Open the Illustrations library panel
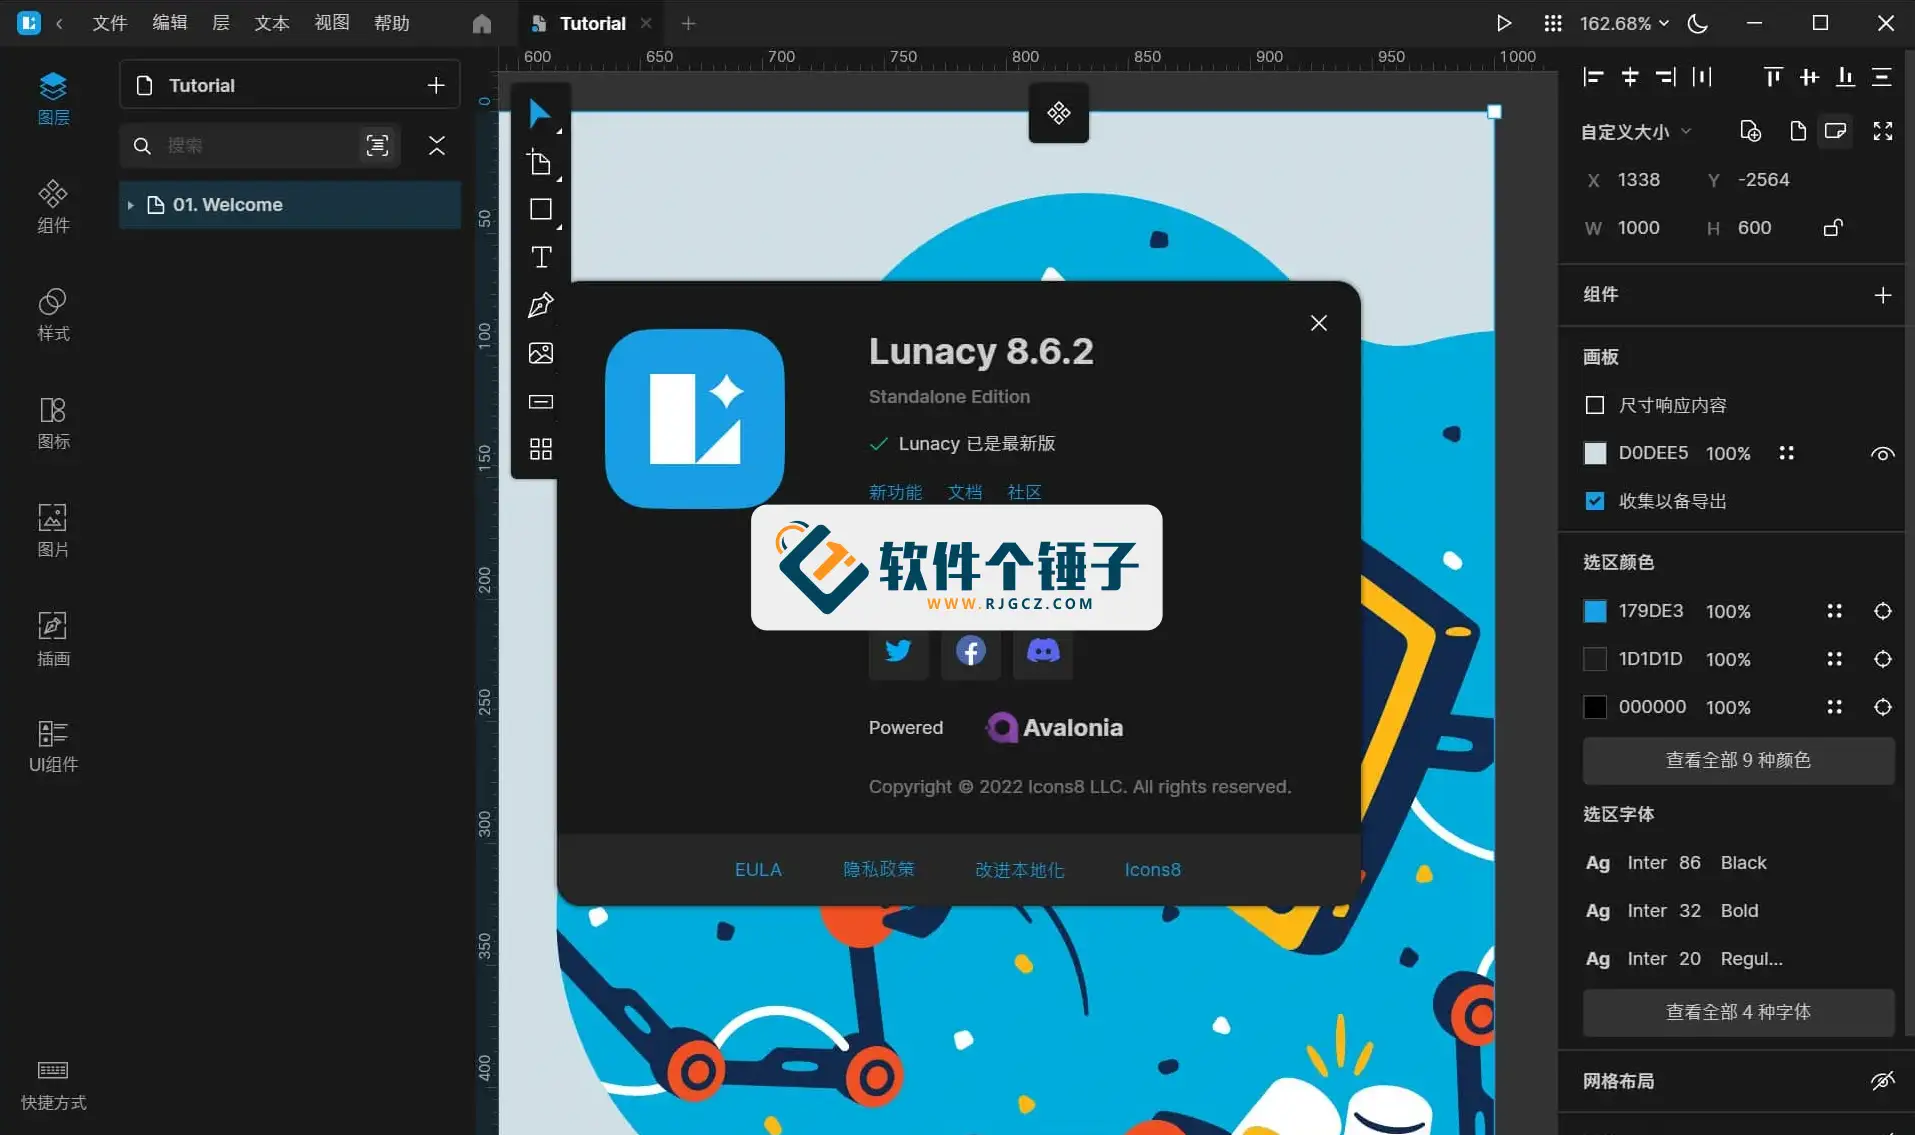The width and height of the screenshot is (1915, 1135). (53, 640)
